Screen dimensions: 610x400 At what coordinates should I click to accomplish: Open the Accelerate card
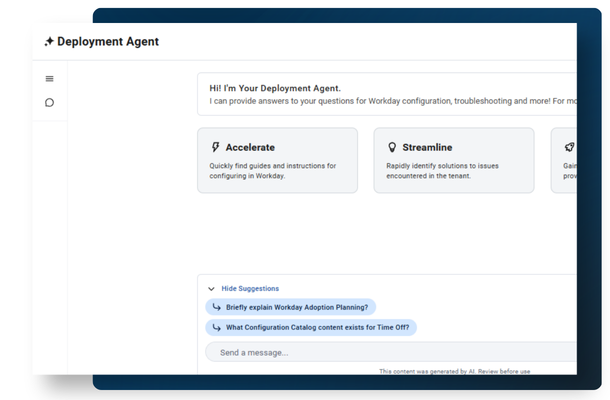[x=277, y=160]
